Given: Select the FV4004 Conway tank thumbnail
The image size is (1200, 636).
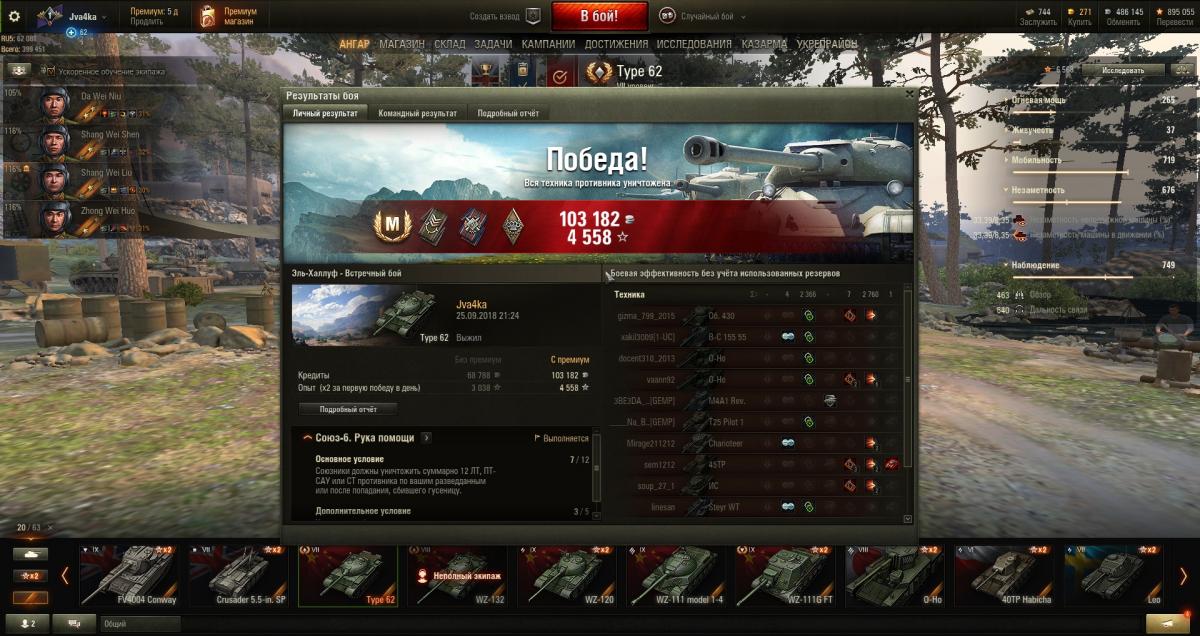Looking at the screenshot, I should click(x=131, y=574).
